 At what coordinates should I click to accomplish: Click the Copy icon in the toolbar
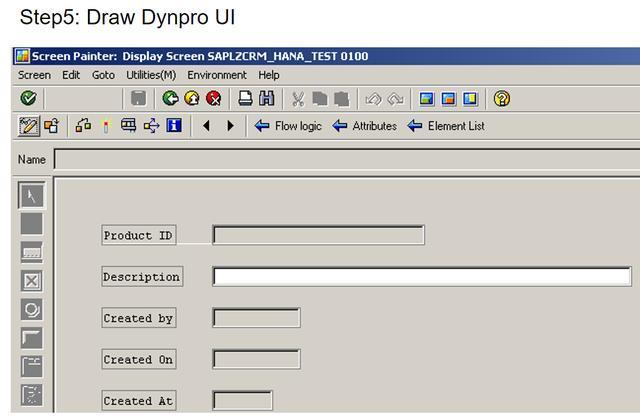coord(320,99)
